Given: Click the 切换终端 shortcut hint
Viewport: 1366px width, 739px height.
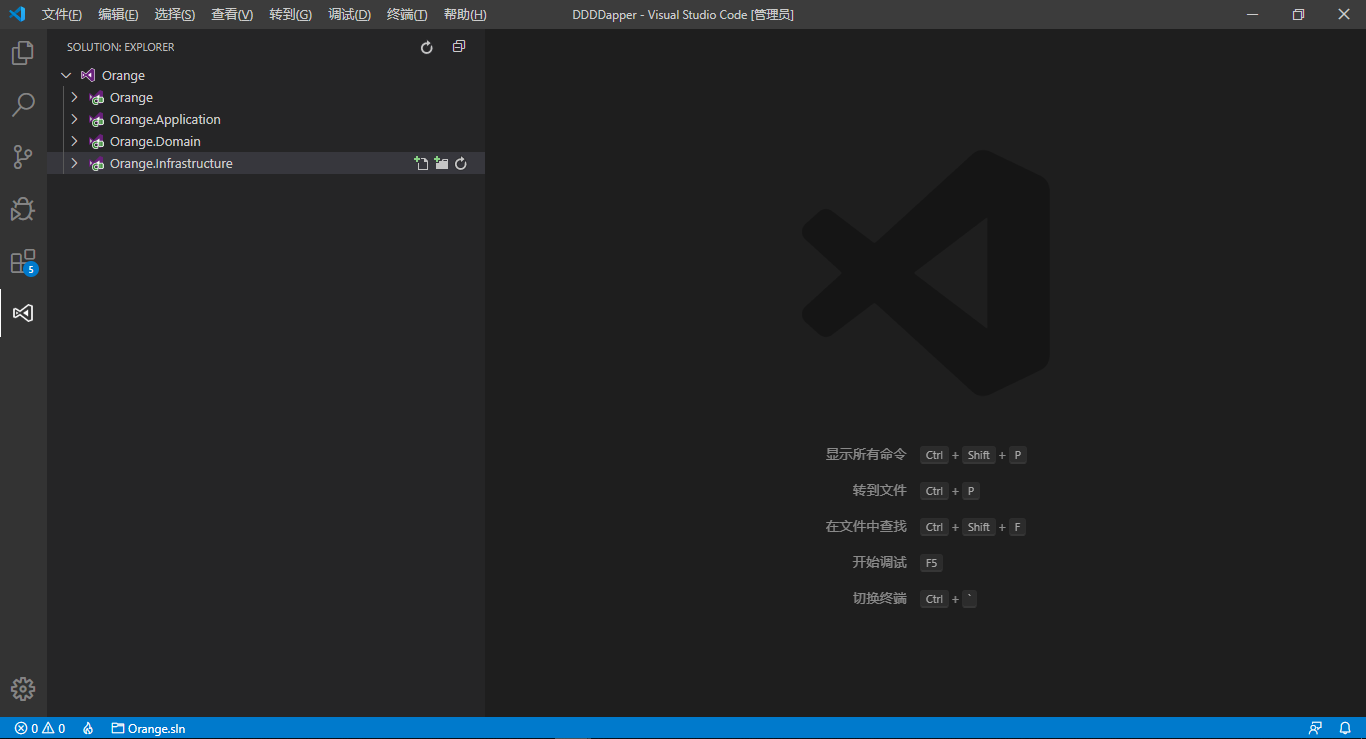Looking at the screenshot, I should [x=879, y=598].
